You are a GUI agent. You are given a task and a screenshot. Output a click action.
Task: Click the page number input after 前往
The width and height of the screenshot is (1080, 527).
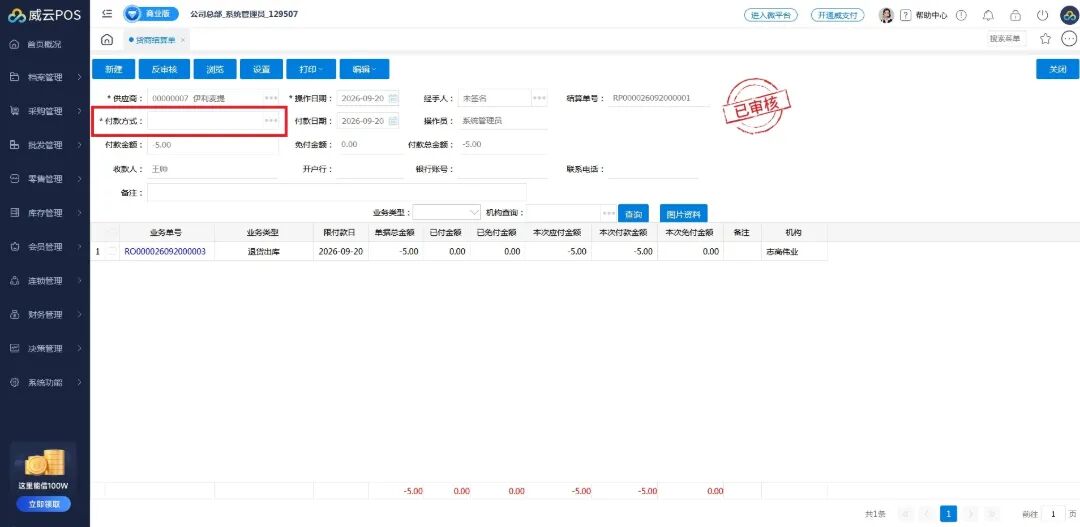click(x=1052, y=514)
